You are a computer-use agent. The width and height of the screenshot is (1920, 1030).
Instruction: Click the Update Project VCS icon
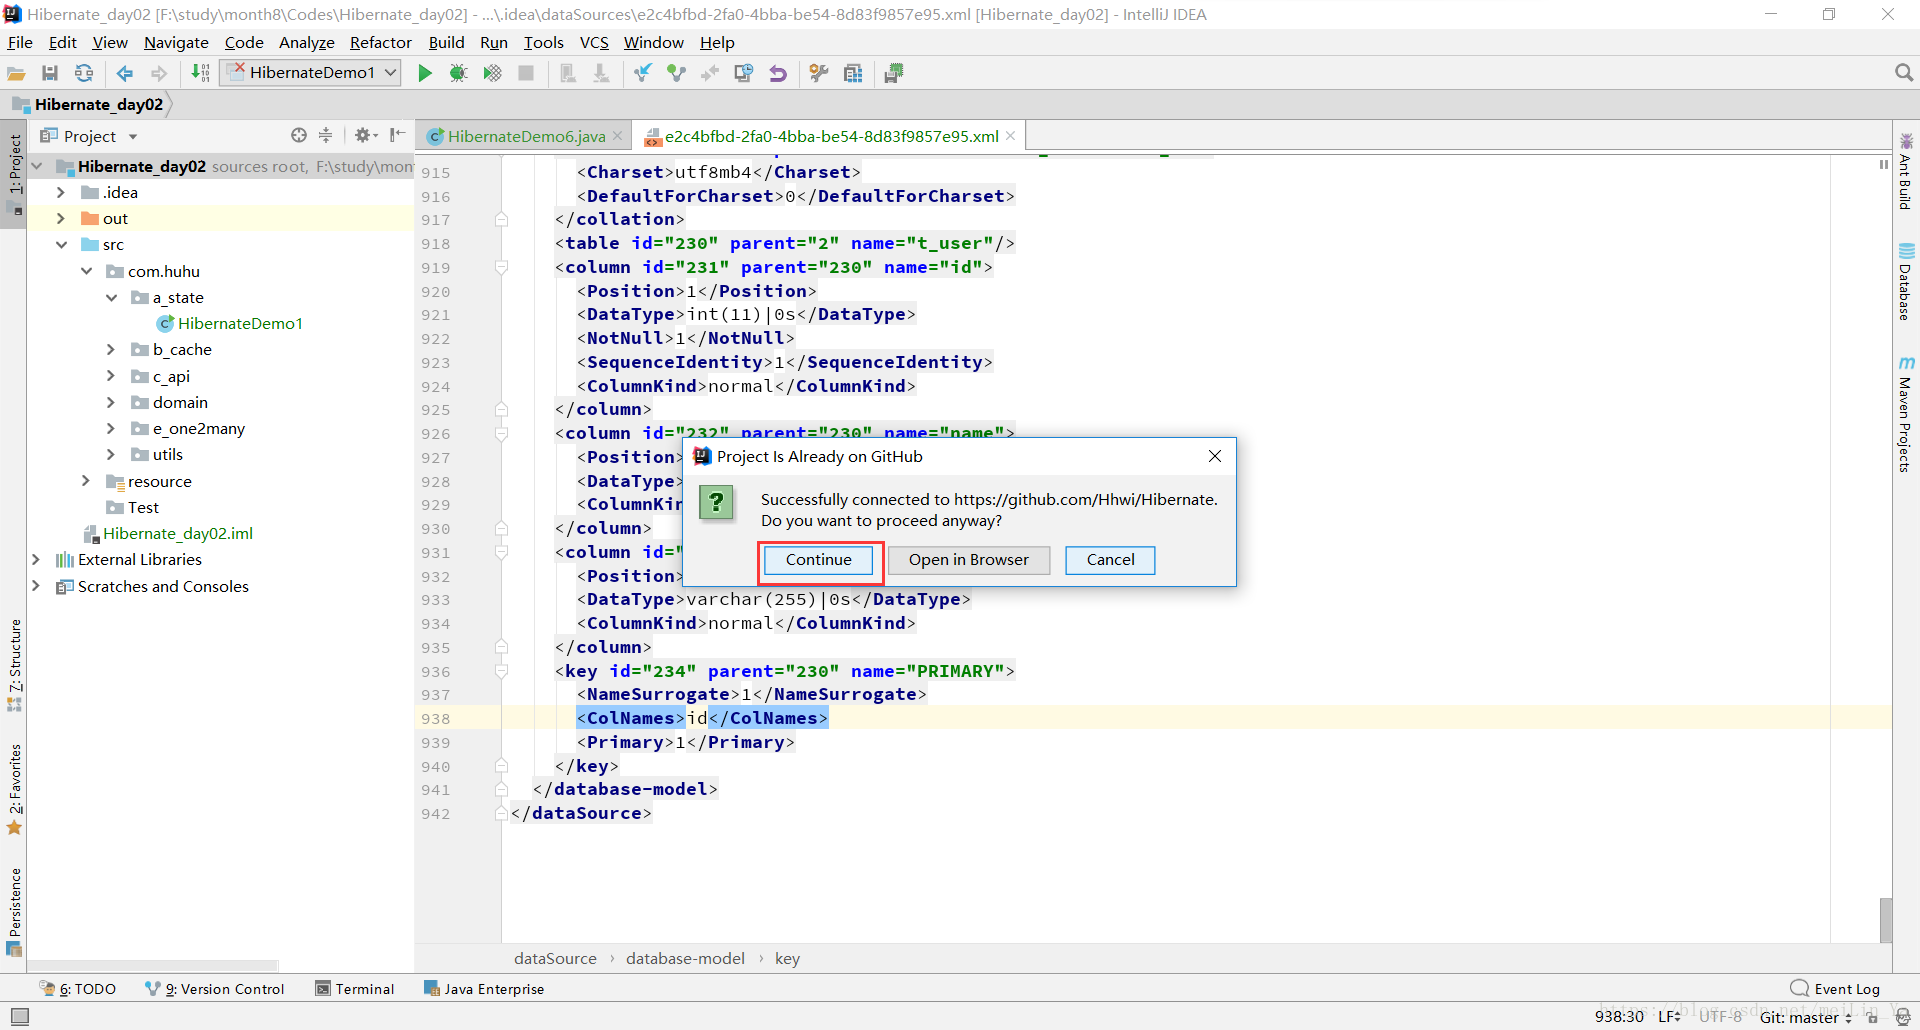click(x=642, y=73)
